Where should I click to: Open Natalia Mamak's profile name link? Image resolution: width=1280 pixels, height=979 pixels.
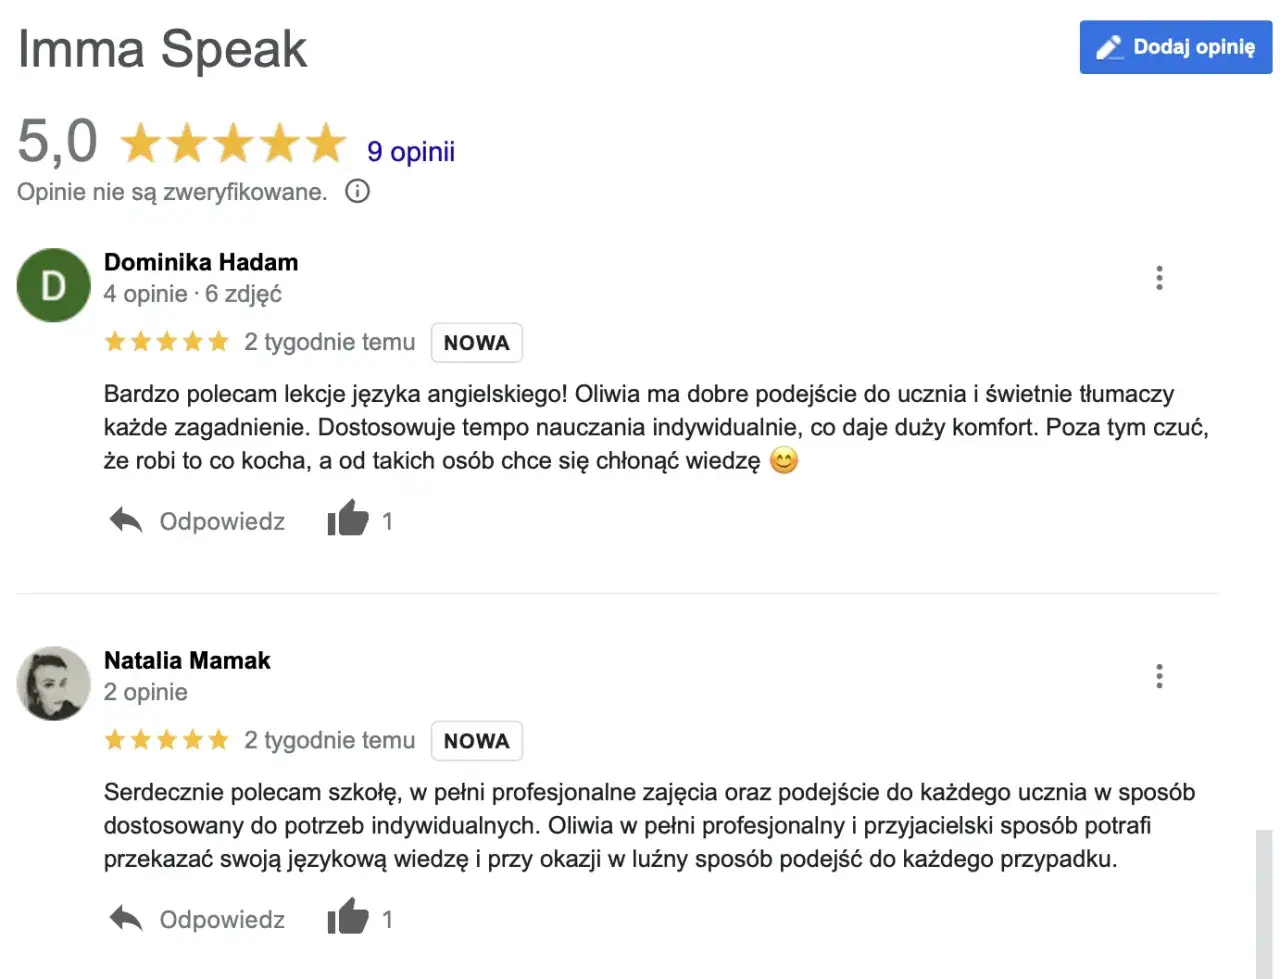187,660
